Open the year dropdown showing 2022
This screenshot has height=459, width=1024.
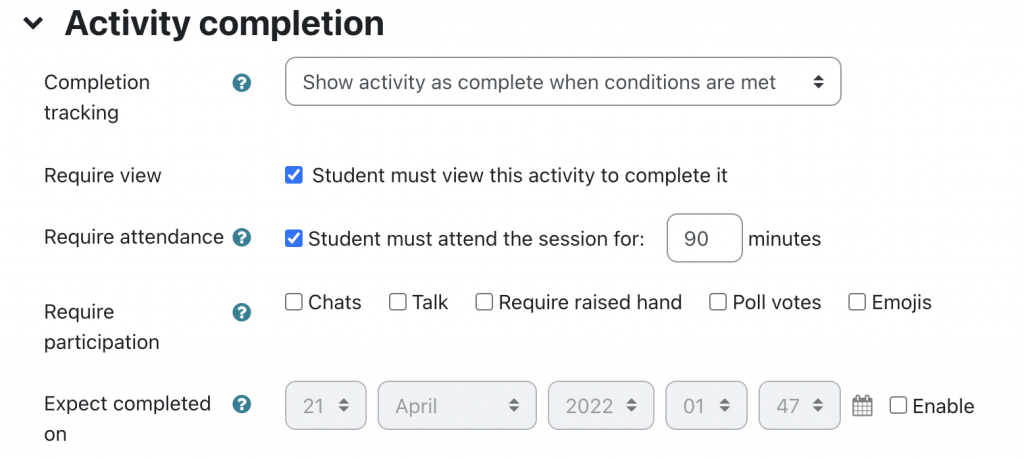click(600, 406)
